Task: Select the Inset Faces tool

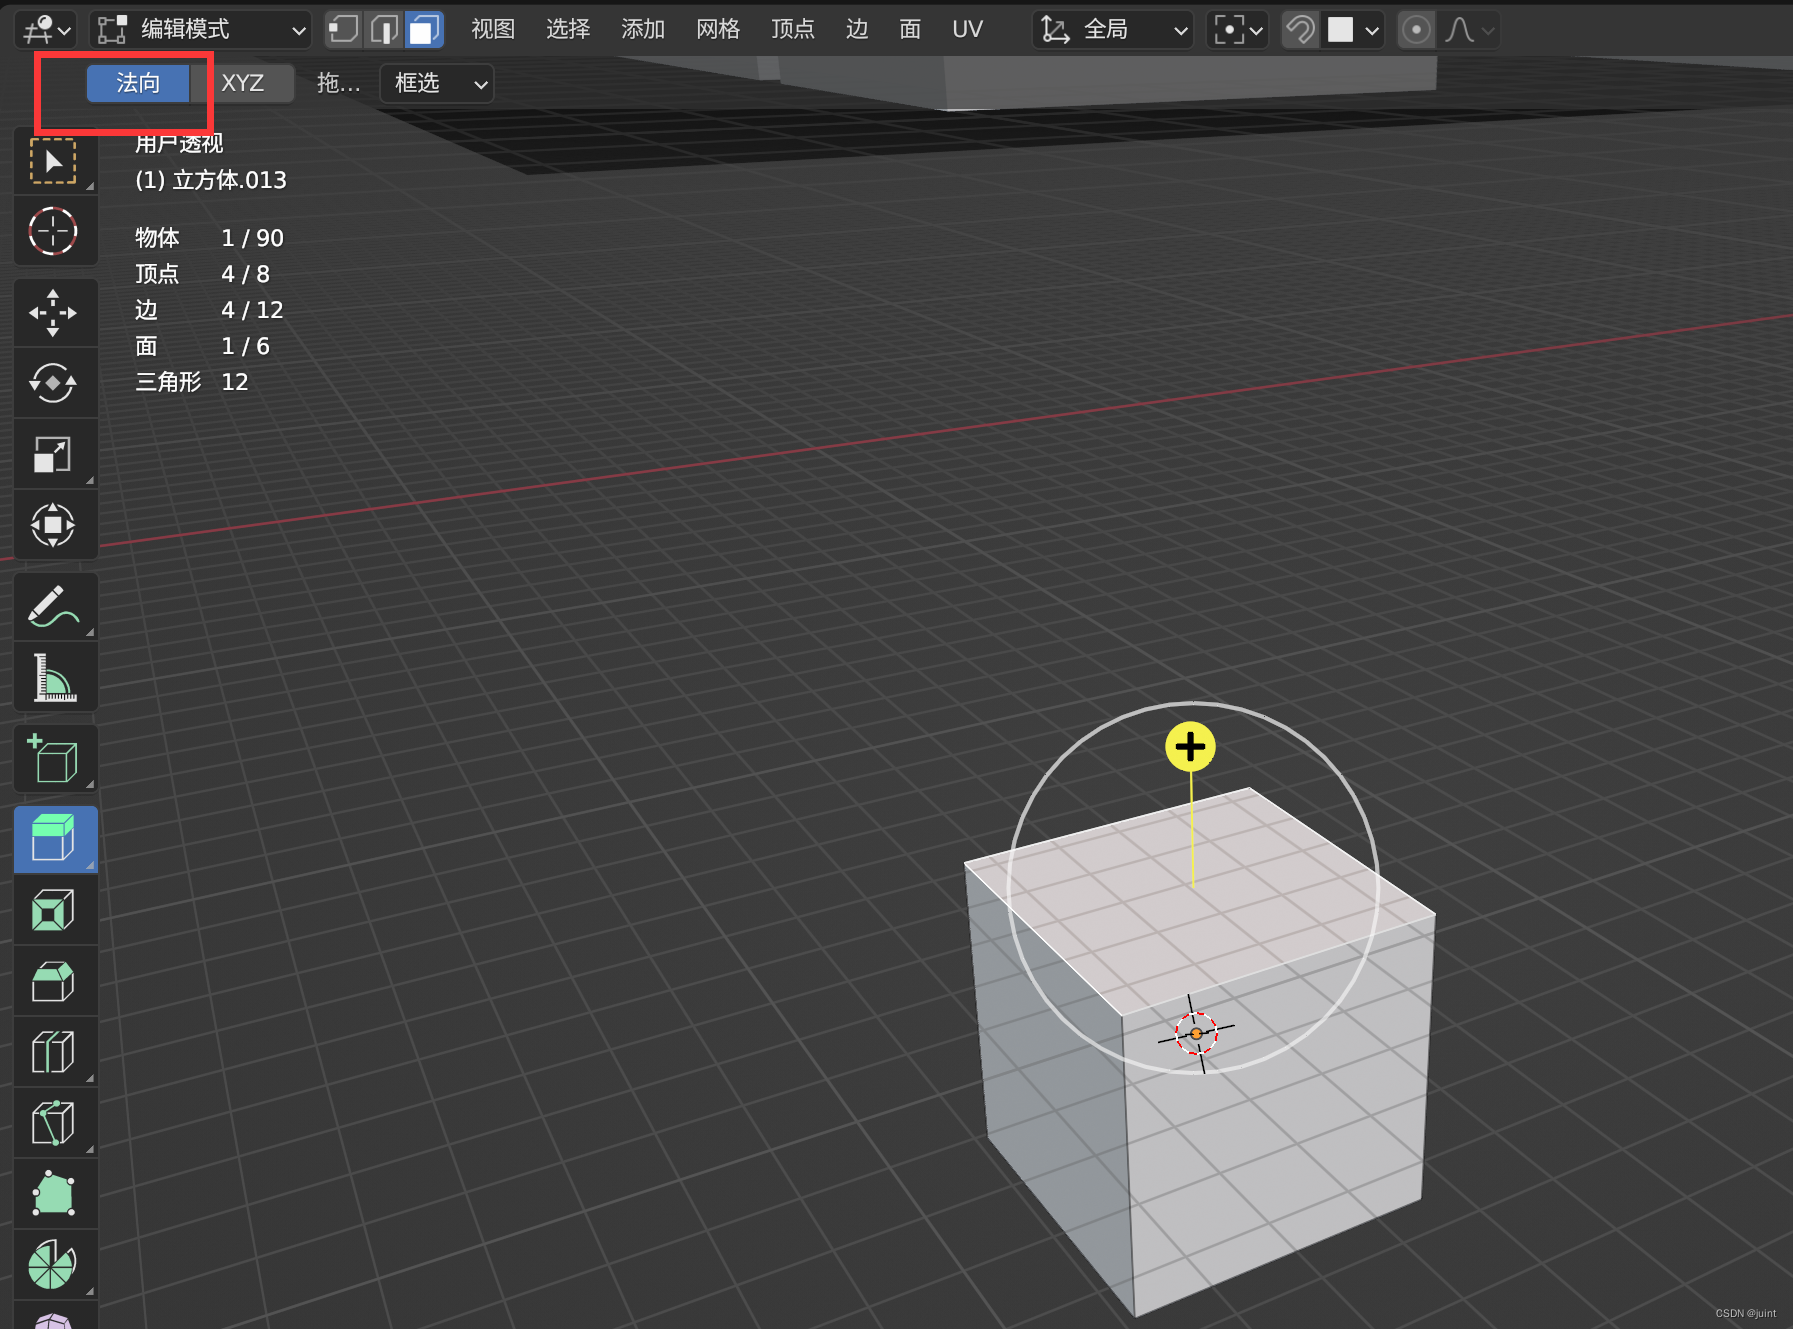Action: pyautogui.click(x=54, y=911)
